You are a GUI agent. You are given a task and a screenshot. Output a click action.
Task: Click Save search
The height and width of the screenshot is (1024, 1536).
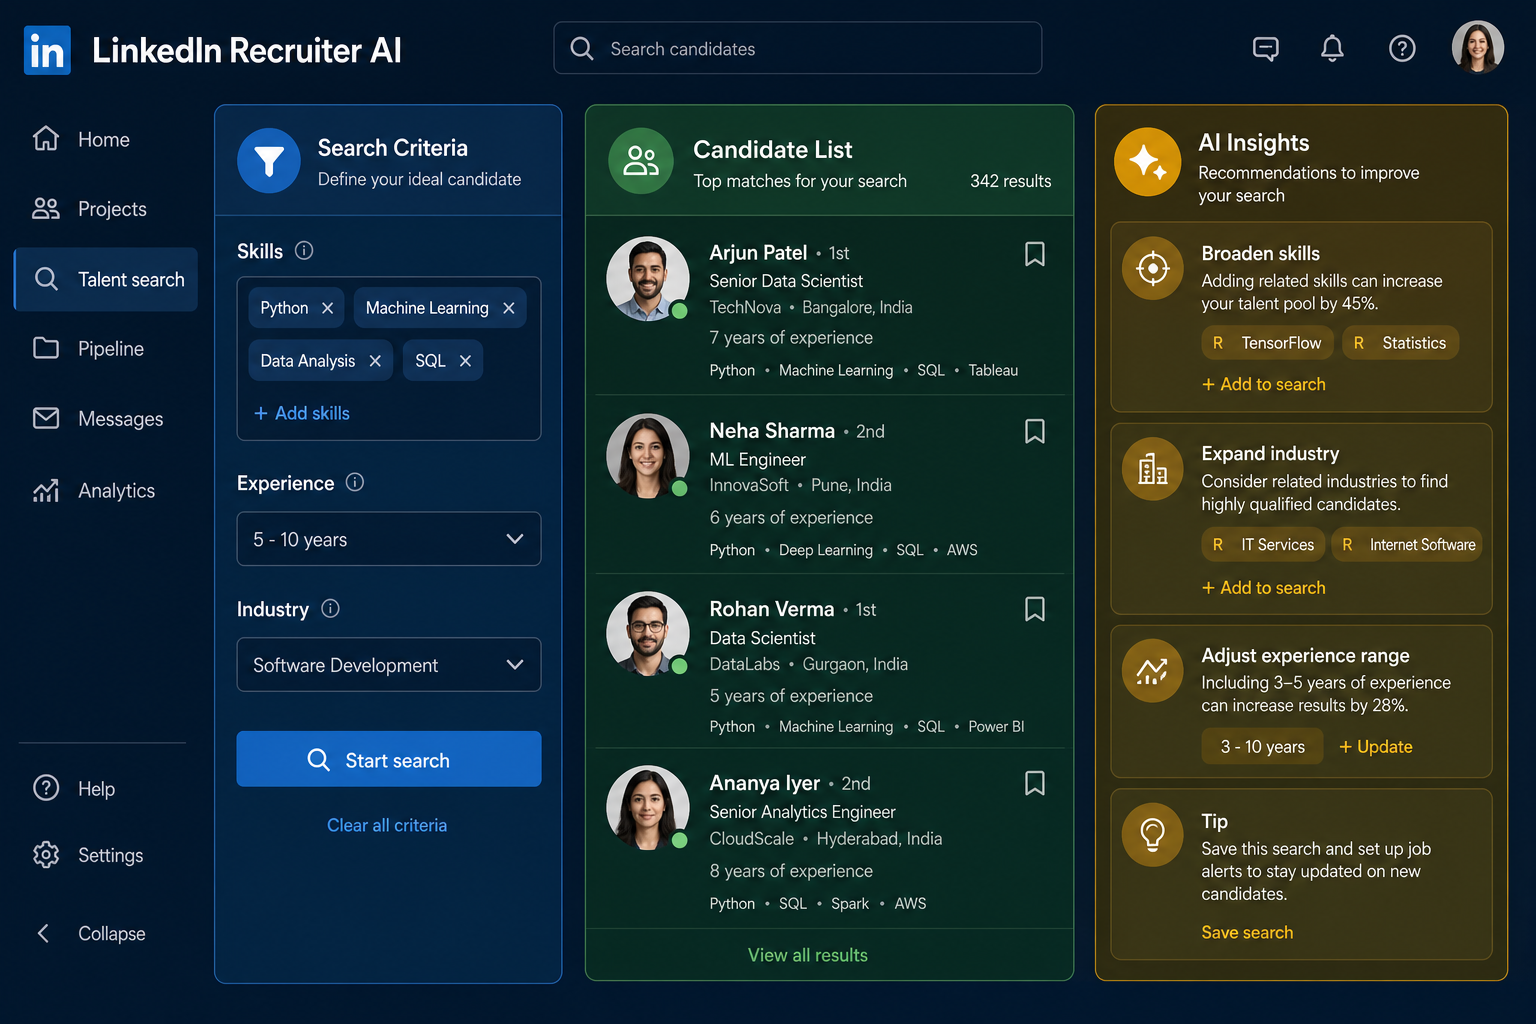1247,932
